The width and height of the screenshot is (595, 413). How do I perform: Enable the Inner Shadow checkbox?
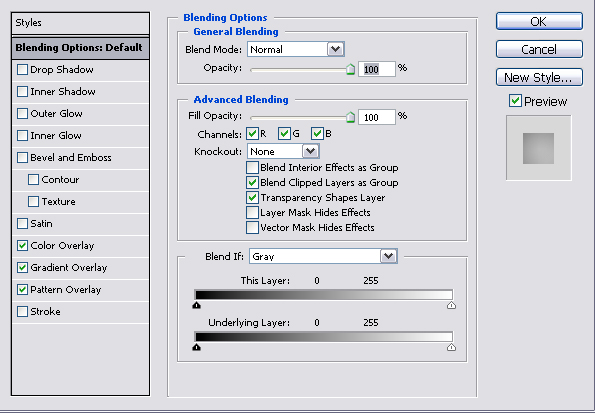coord(22,91)
